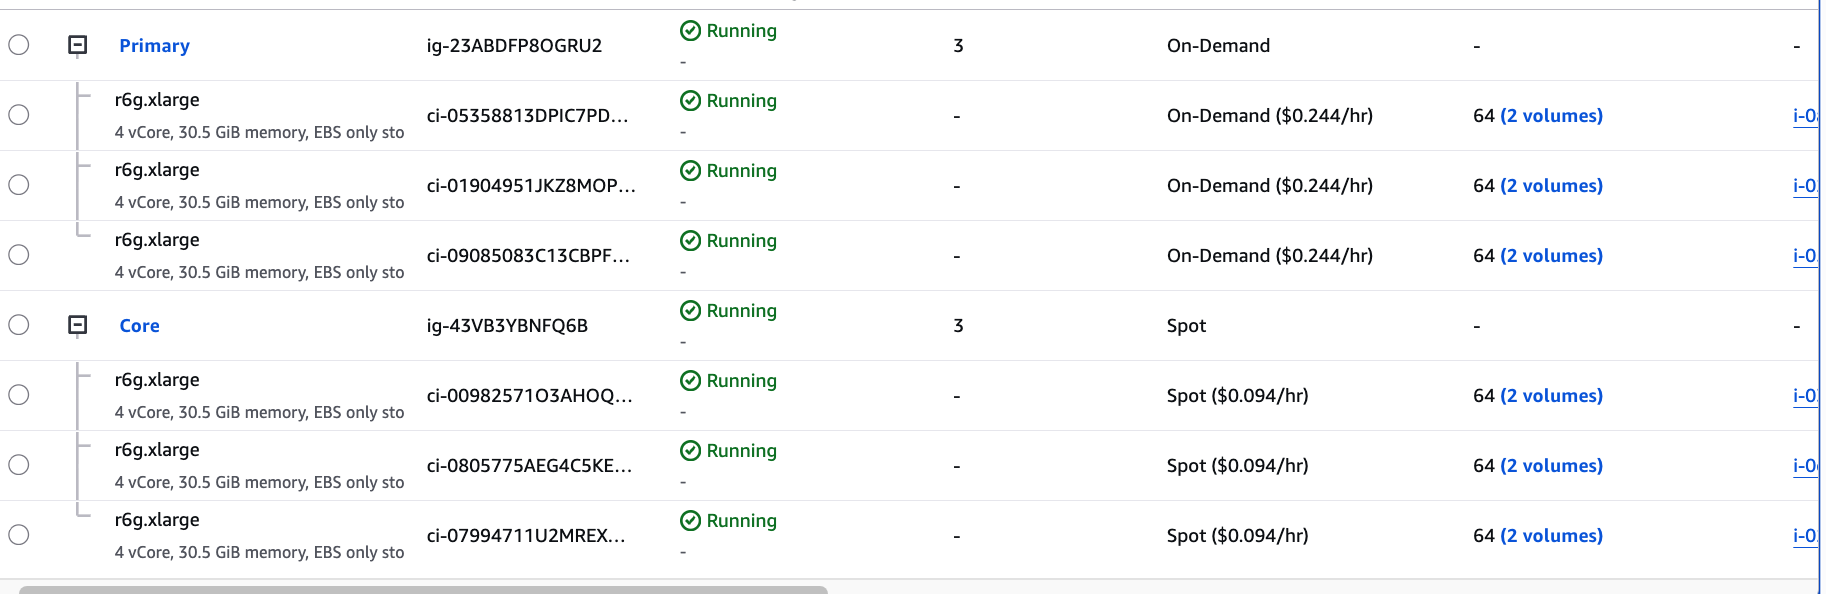The image size is (1826, 594).
Task: Select the Primary instance group radio button
Action: (19, 45)
